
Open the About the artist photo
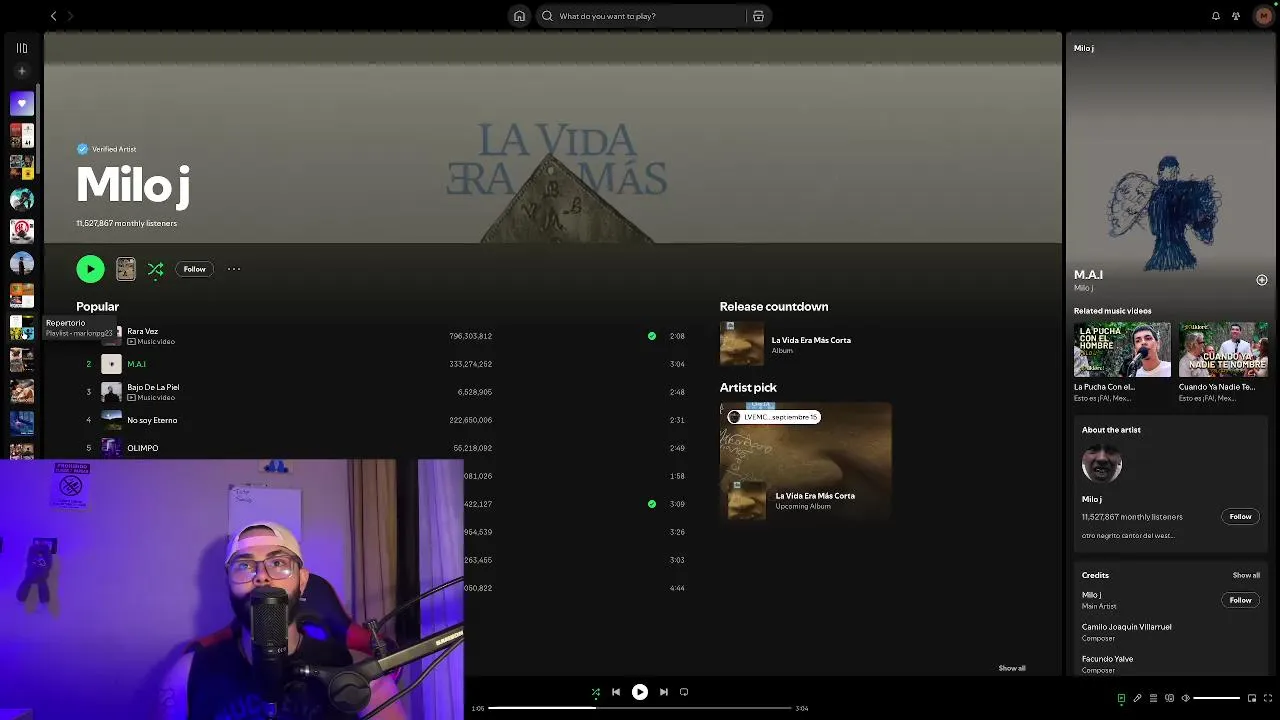pyautogui.click(x=1102, y=463)
